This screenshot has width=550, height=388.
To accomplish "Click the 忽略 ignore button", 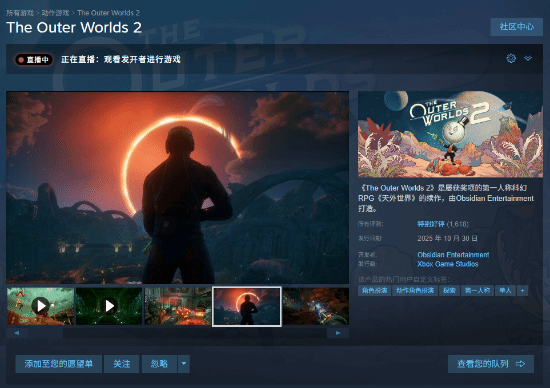I will pyautogui.click(x=159, y=364).
